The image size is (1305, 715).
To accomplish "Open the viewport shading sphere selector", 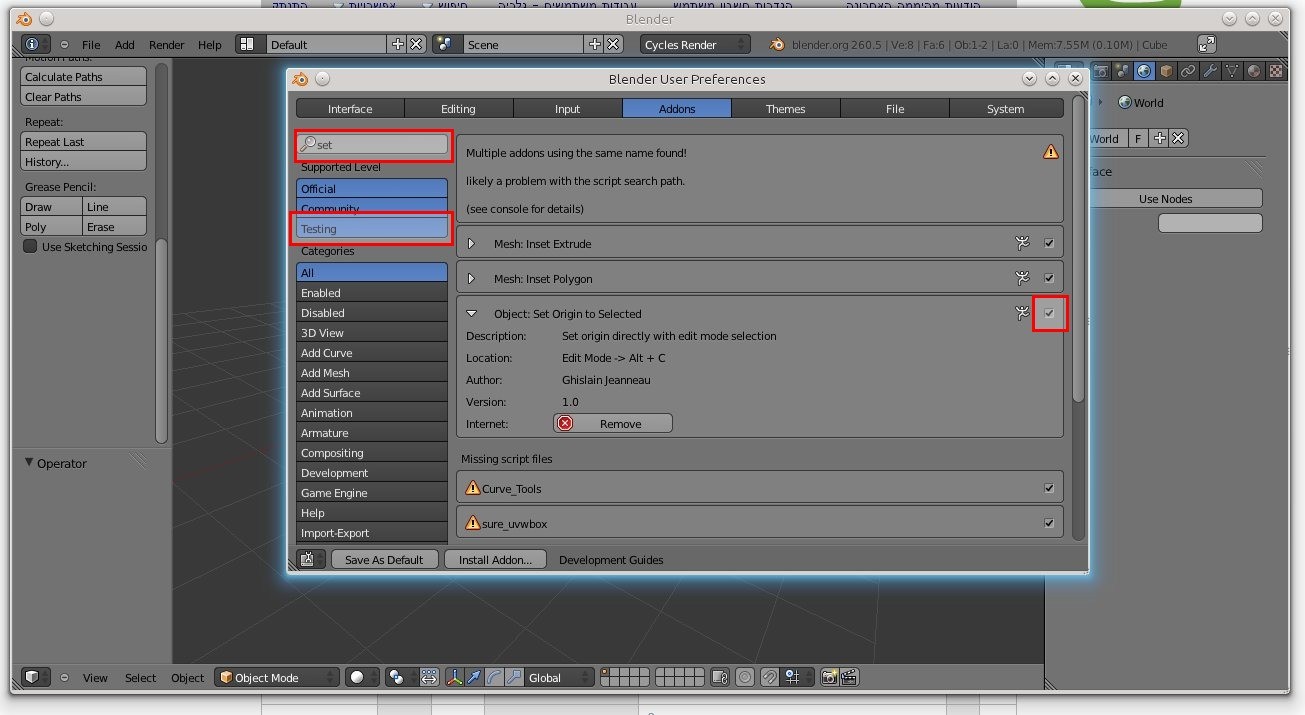I will (x=363, y=677).
